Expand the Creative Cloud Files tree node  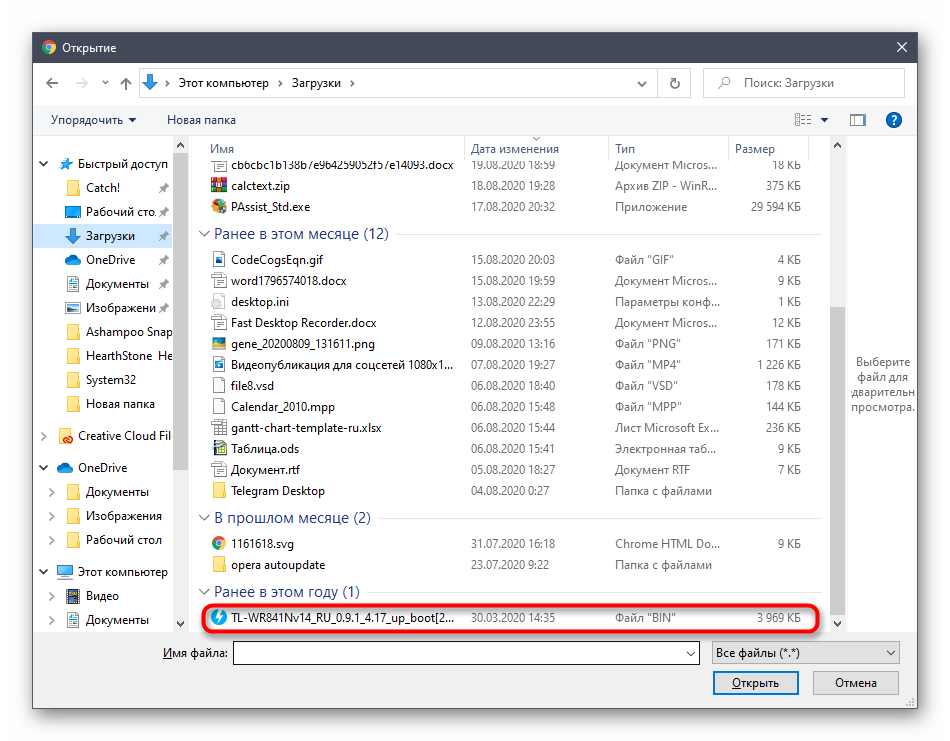43,436
